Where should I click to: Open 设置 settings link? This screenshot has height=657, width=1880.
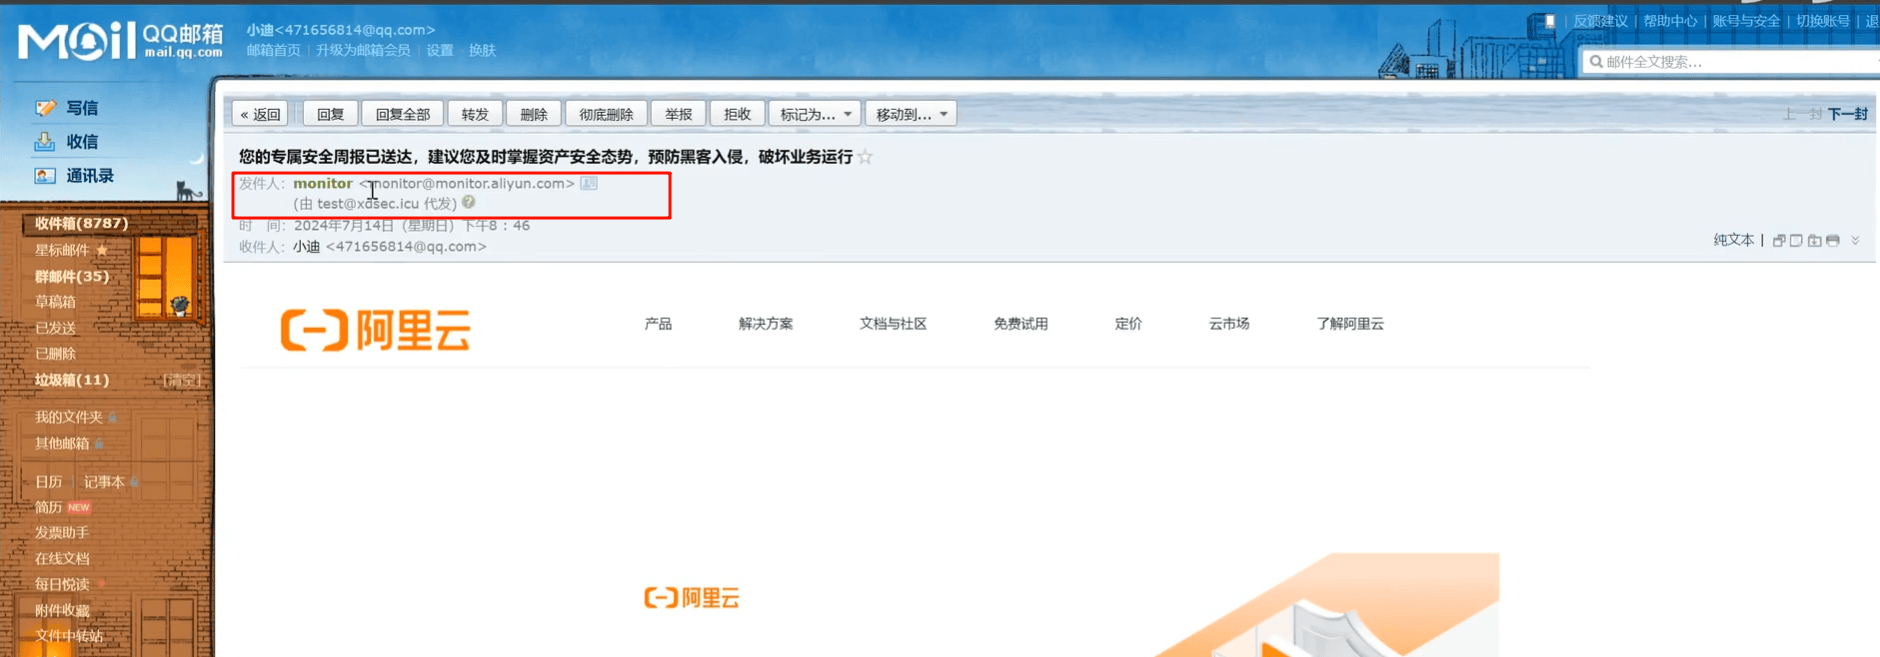tap(440, 50)
